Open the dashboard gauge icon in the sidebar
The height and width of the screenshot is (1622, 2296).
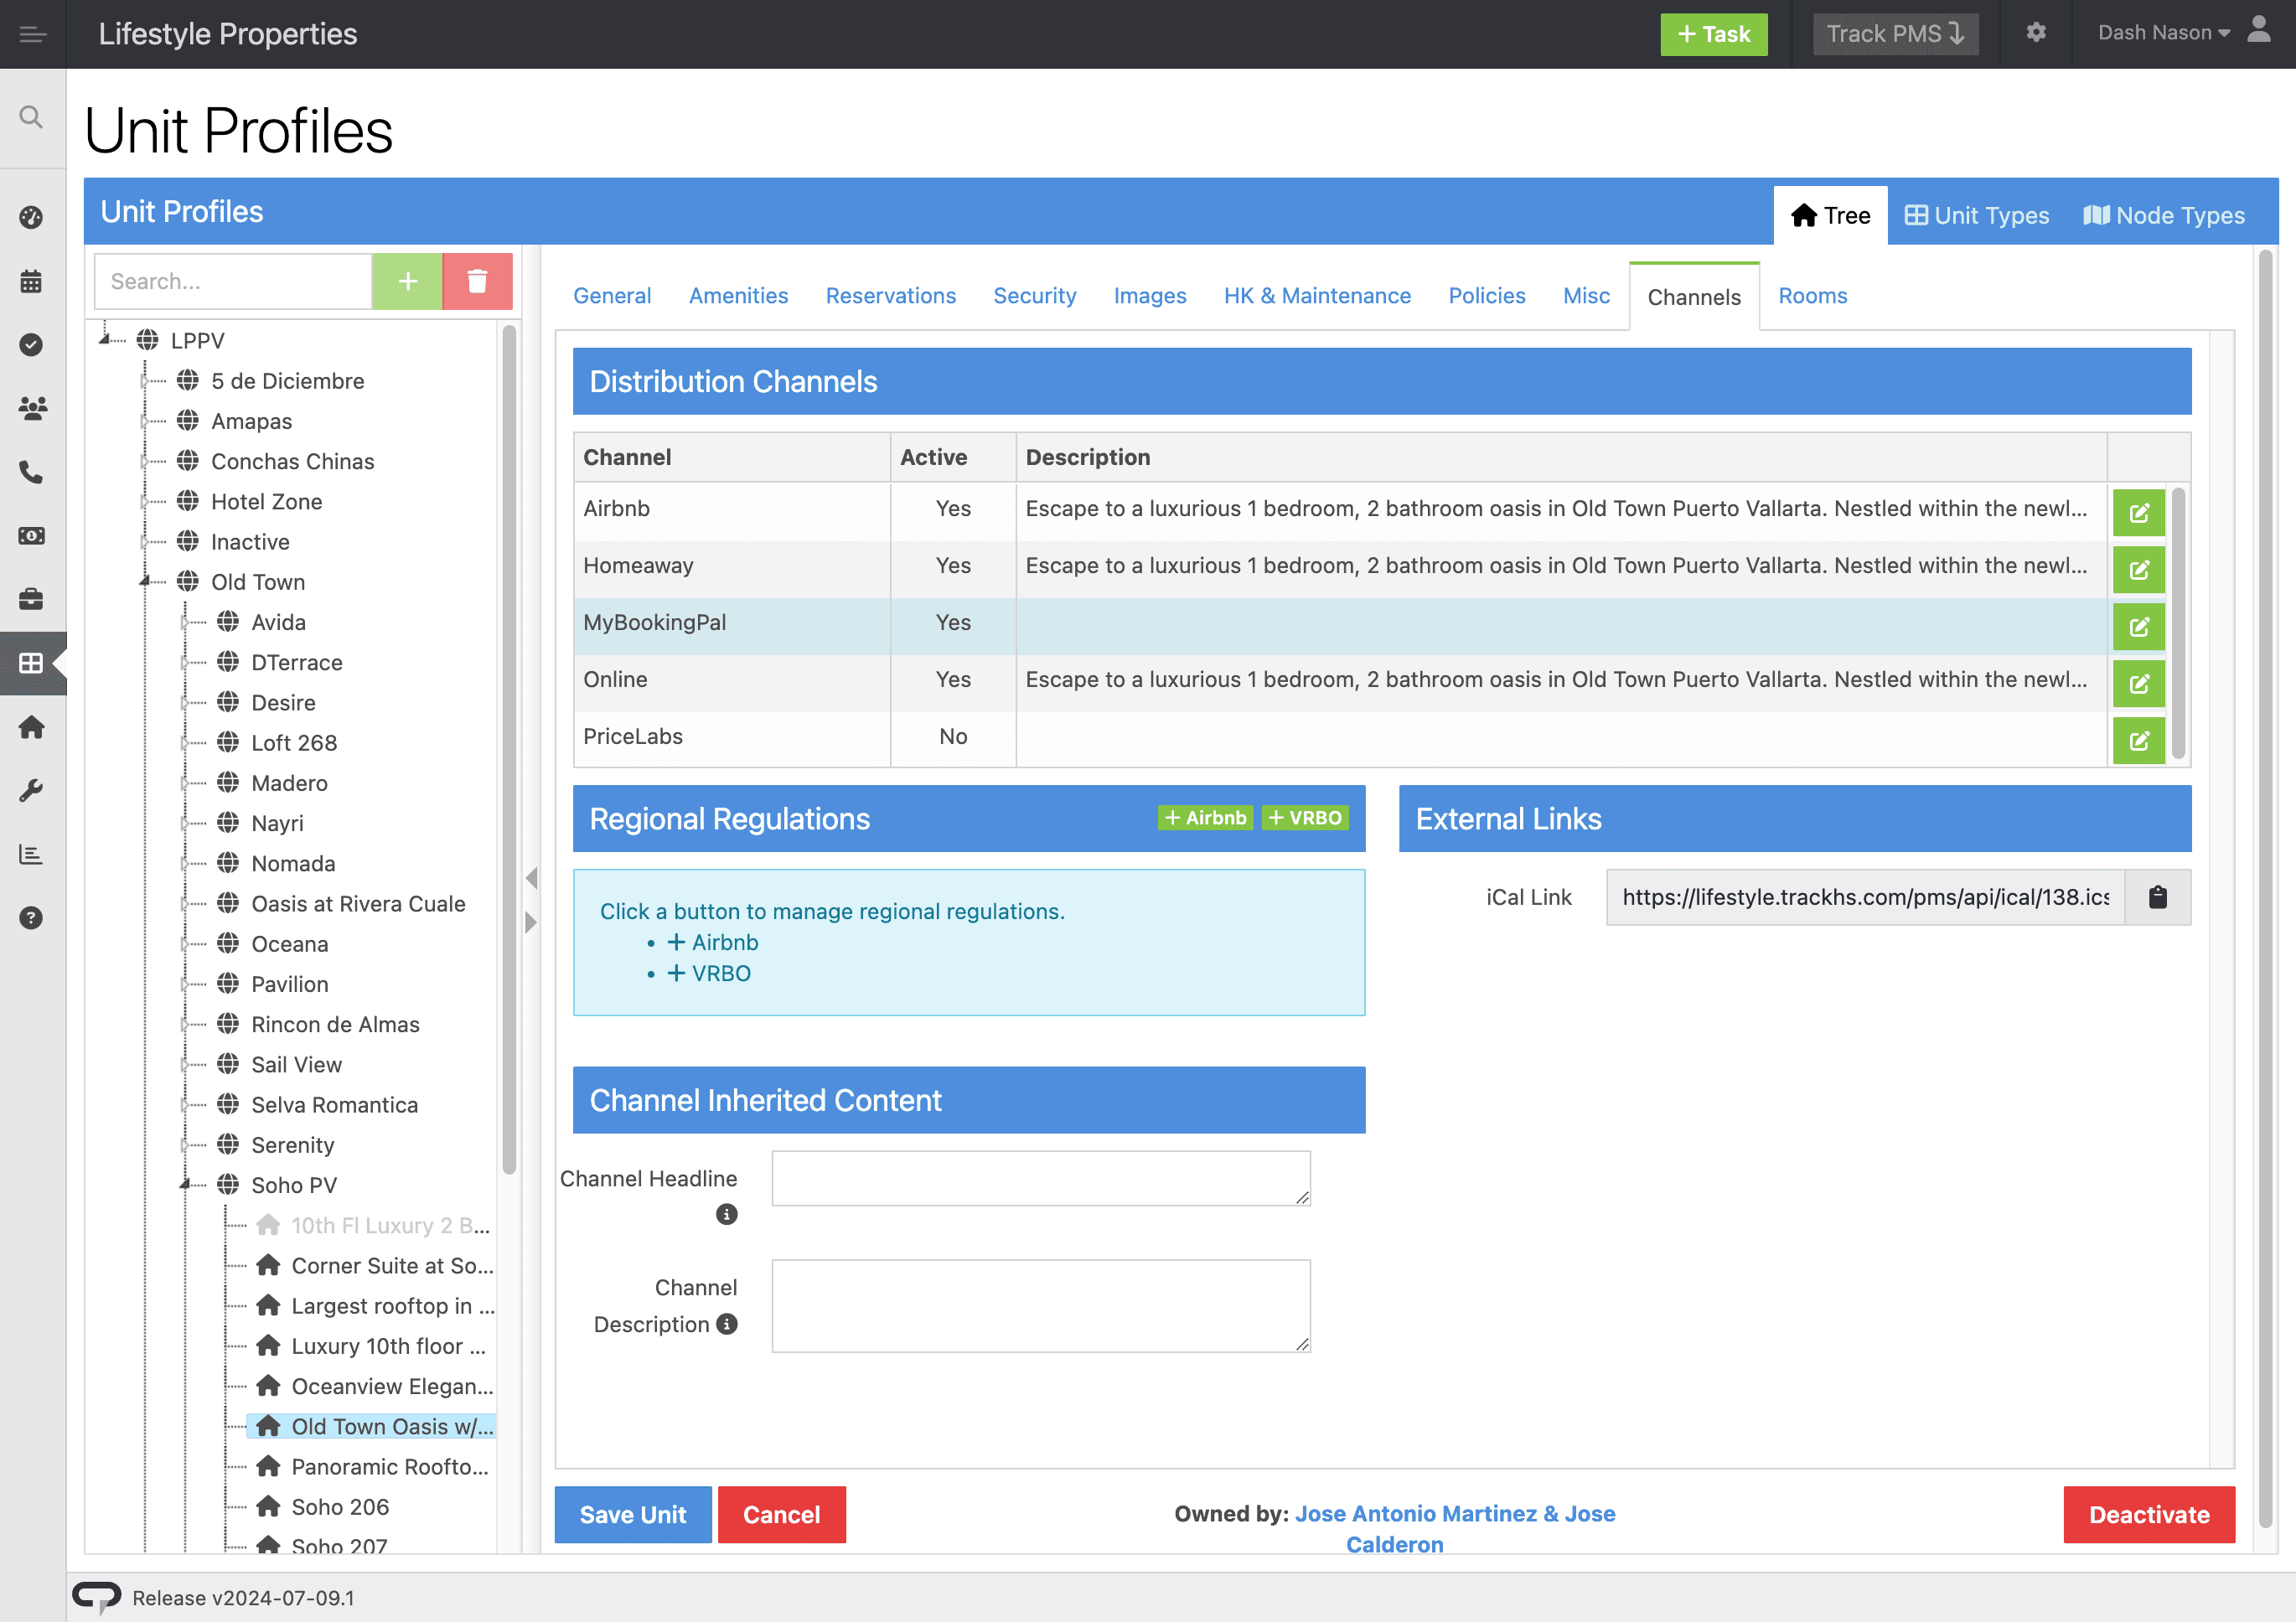coord(31,217)
